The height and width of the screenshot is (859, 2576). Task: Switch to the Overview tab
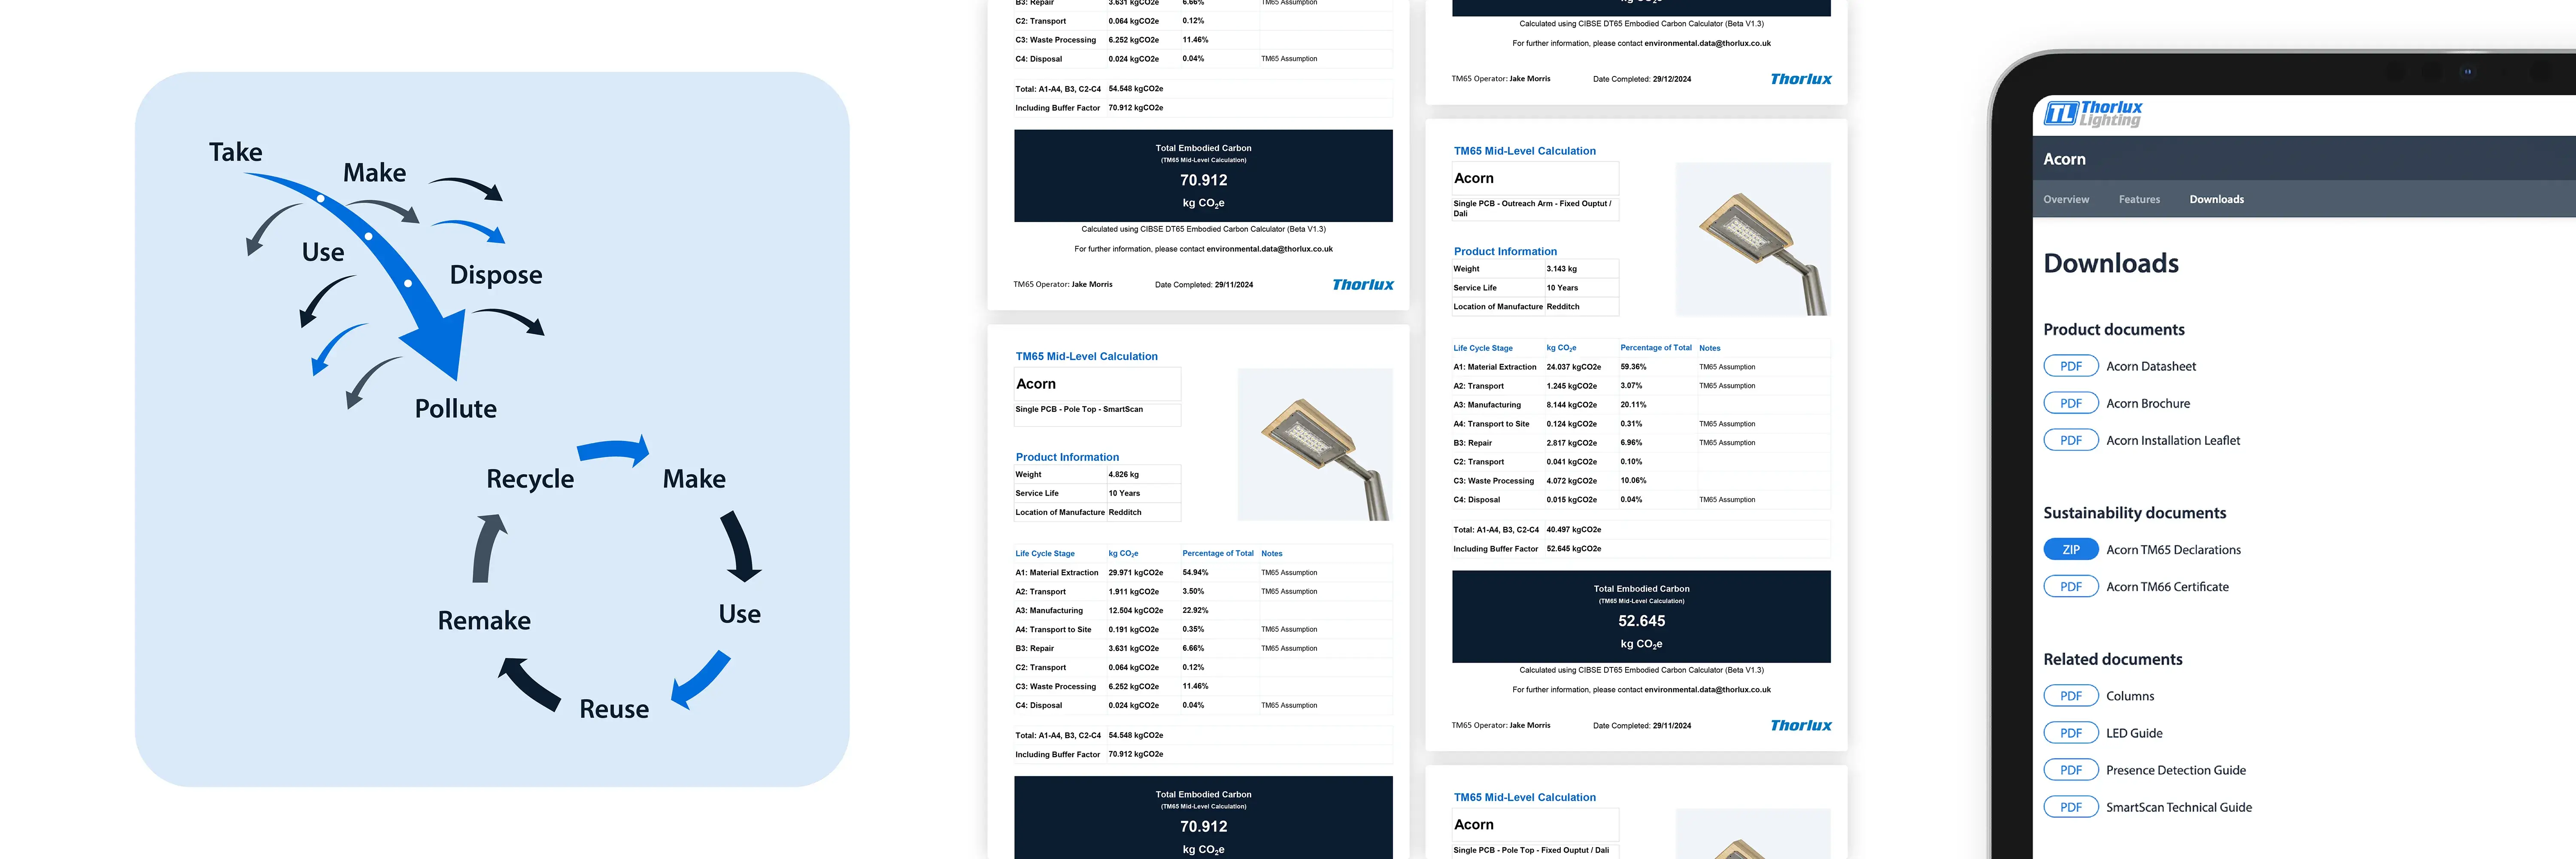2065,199
